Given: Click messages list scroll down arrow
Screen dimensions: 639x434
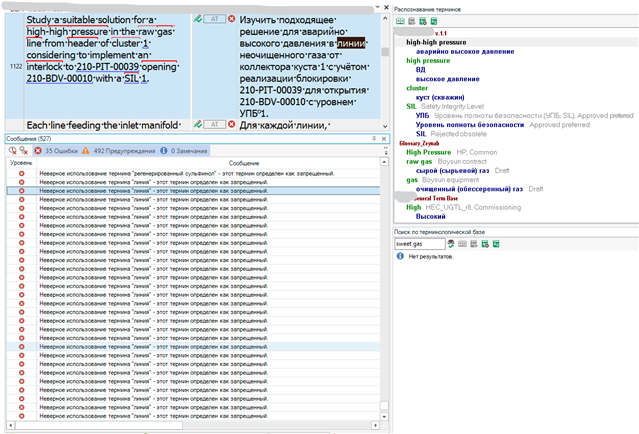Looking at the screenshot, I should click(384, 416).
